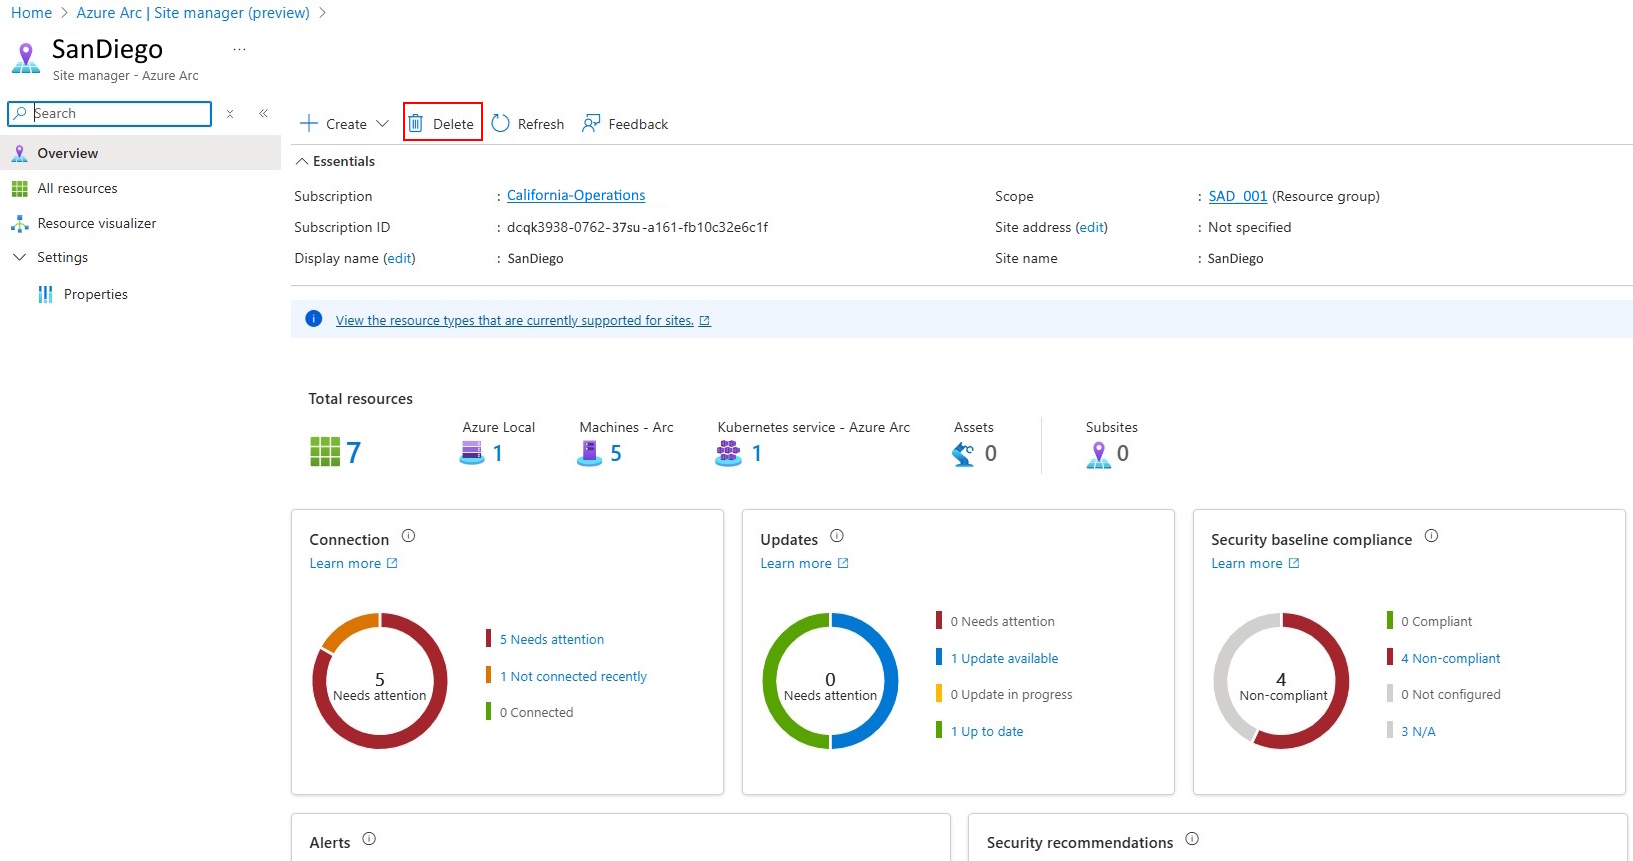Image resolution: width=1633 pixels, height=861 pixels.
Task: Click info icon beside Connection title
Action: point(408,536)
